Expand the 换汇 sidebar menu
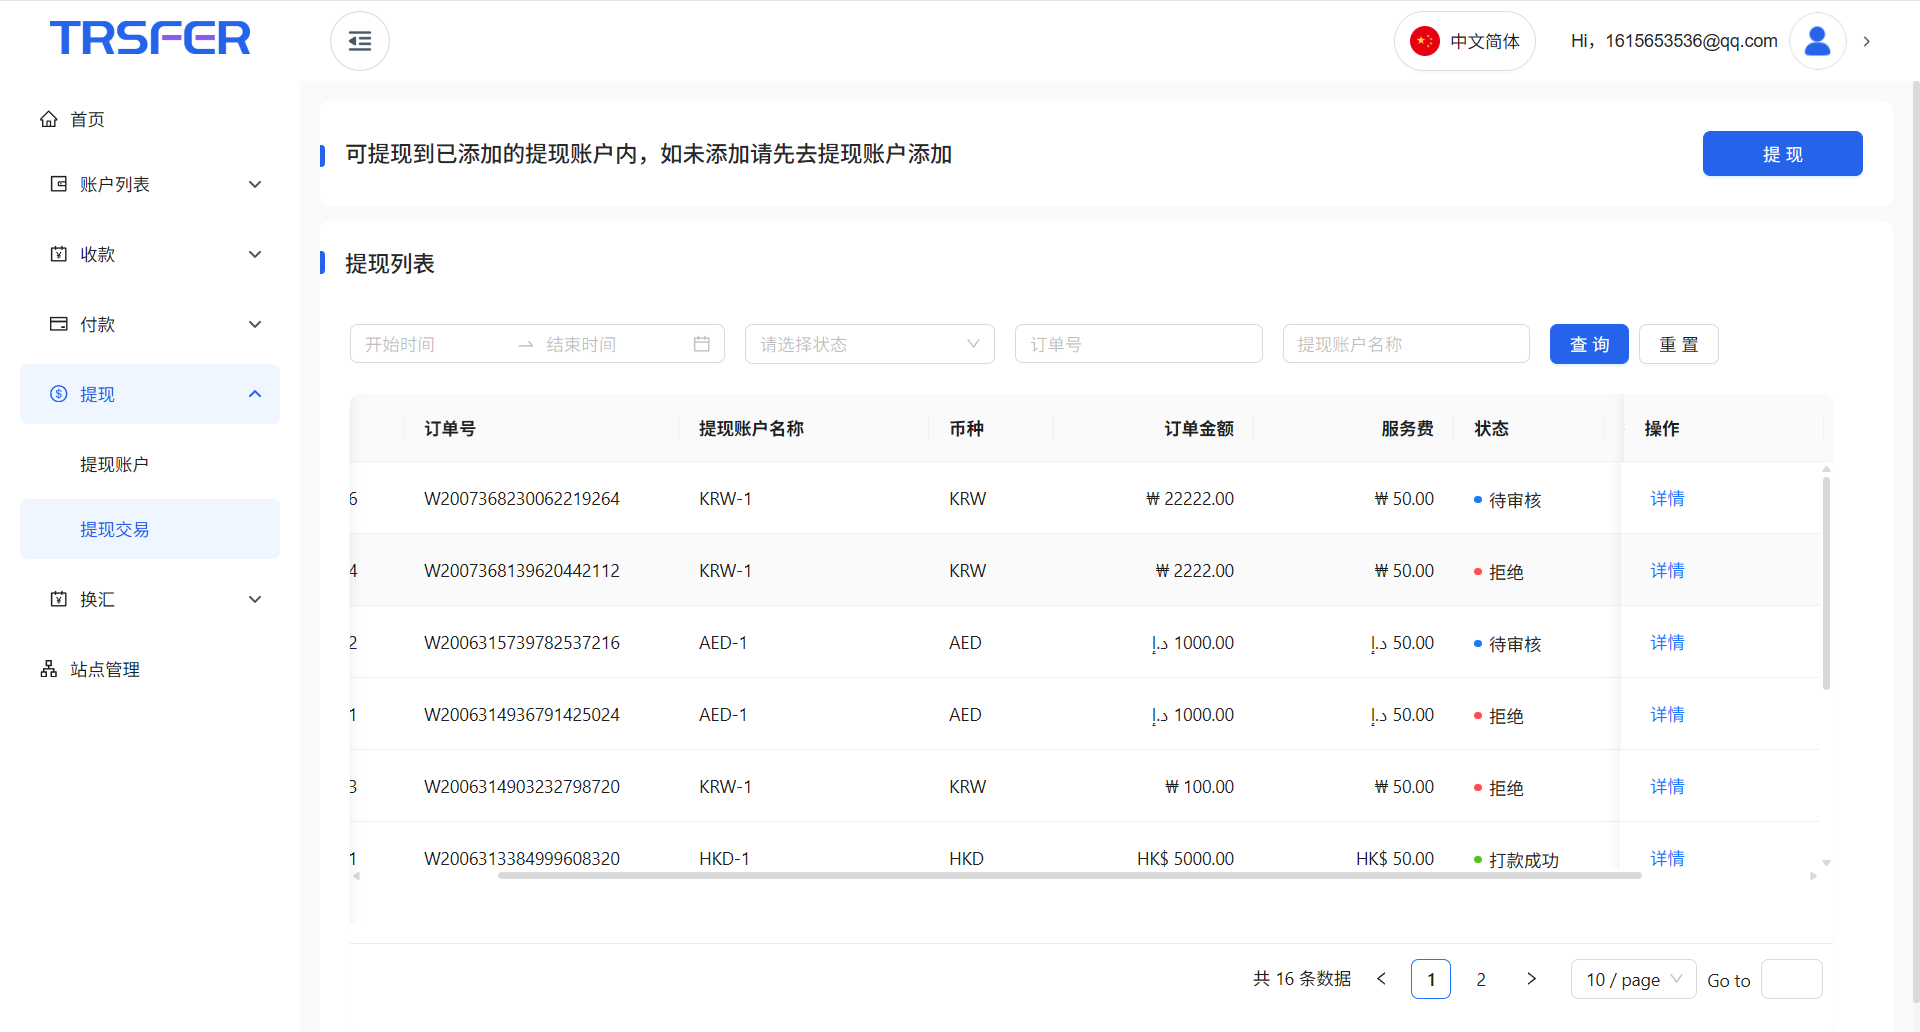Screen dimensions: 1920x1032 [150, 599]
